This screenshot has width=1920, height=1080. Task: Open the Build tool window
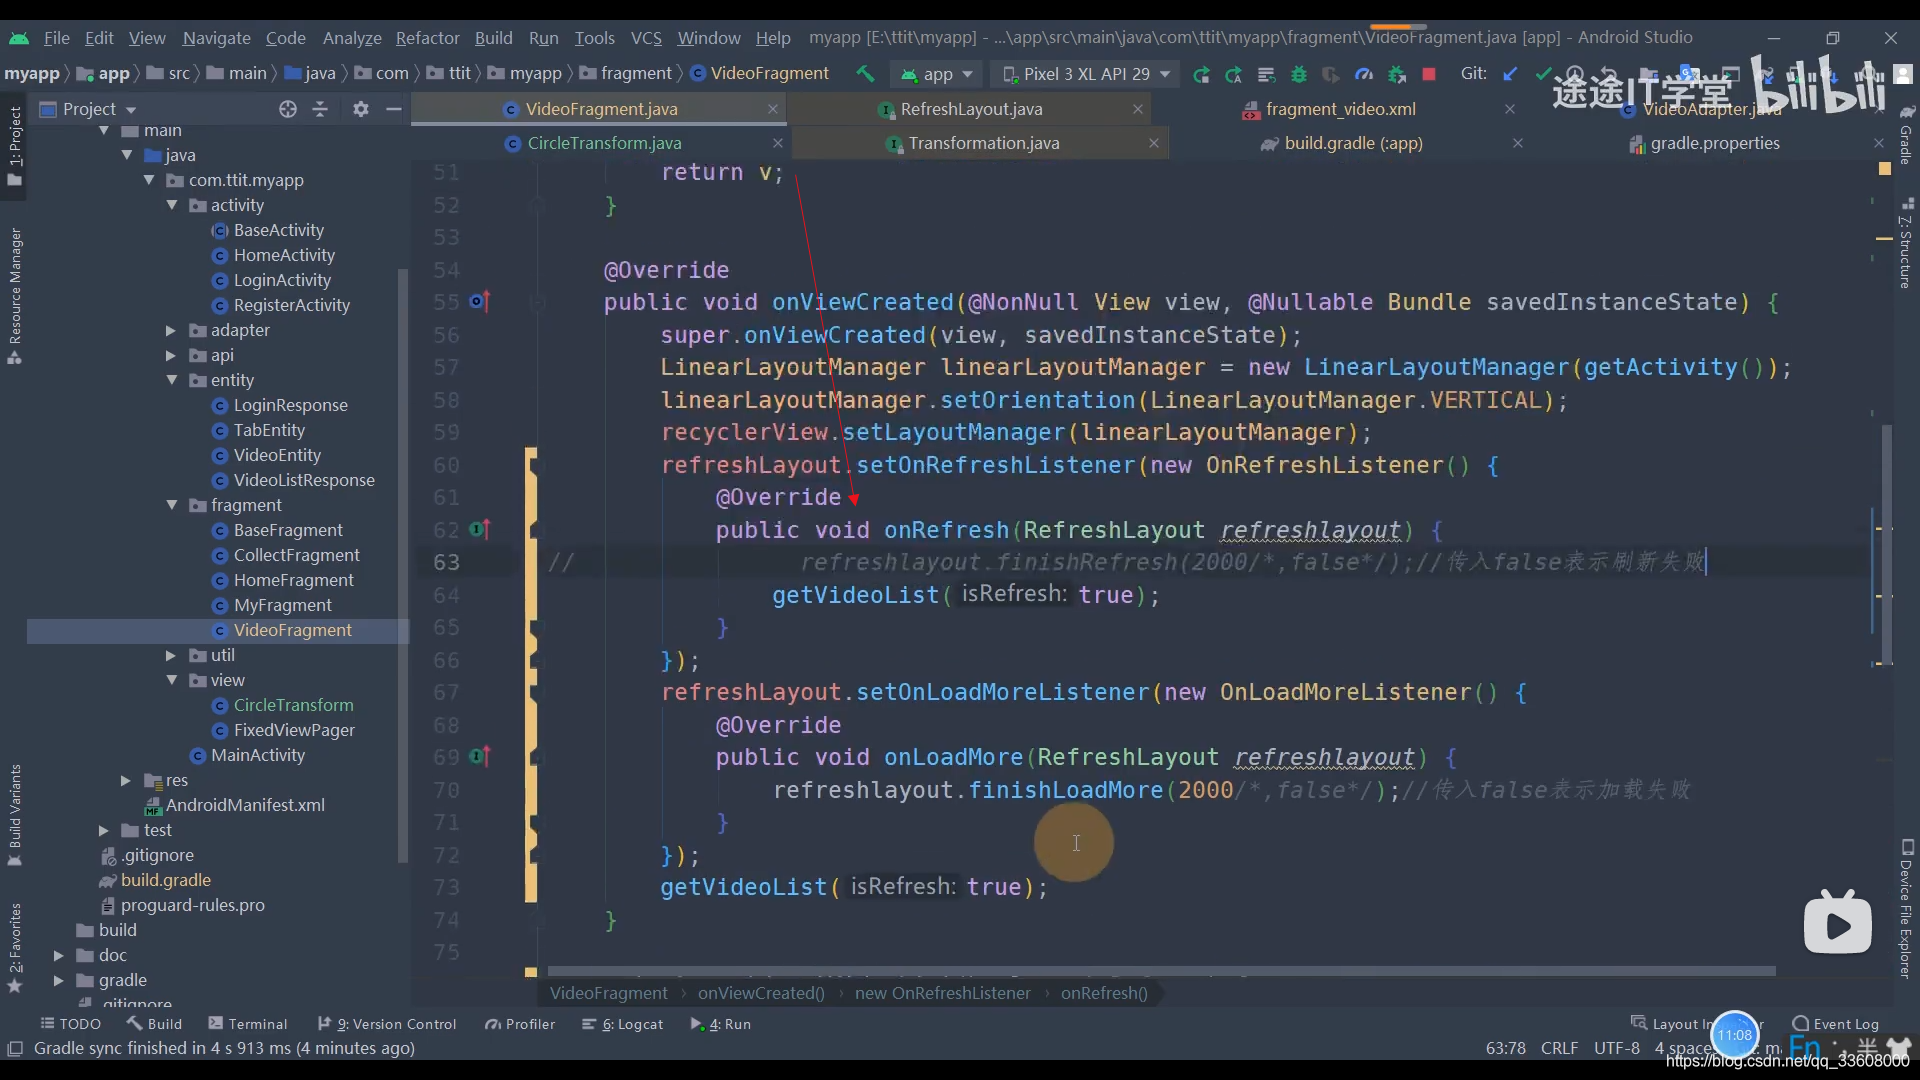[154, 1024]
